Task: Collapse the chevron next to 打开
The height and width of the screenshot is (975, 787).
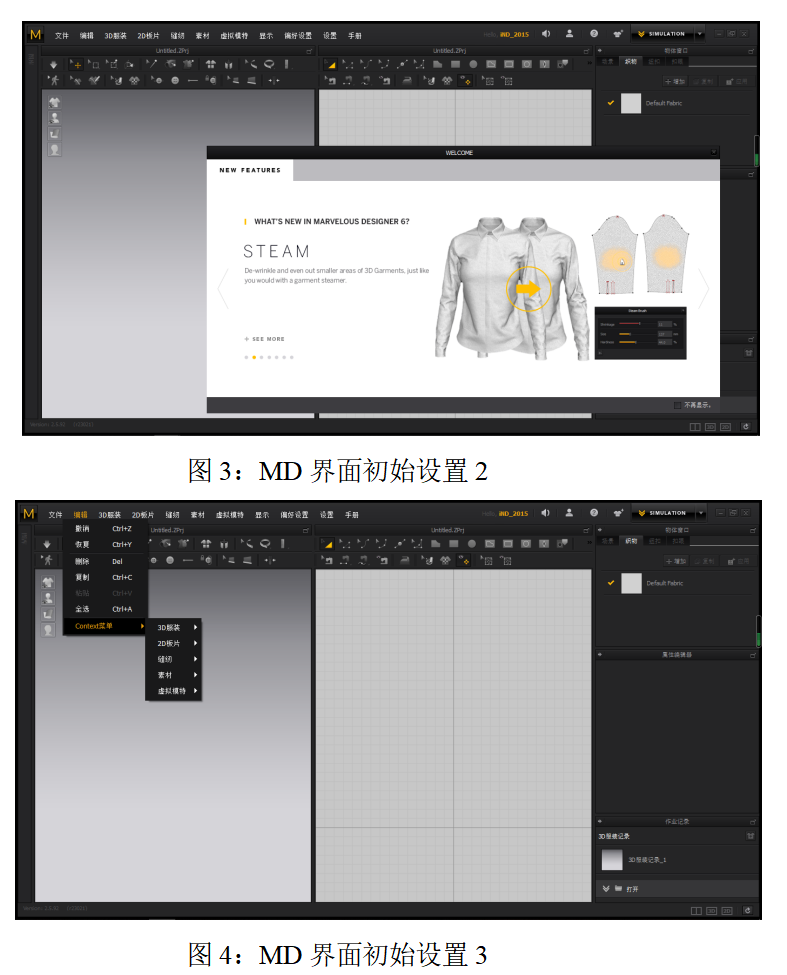Action: pos(606,889)
